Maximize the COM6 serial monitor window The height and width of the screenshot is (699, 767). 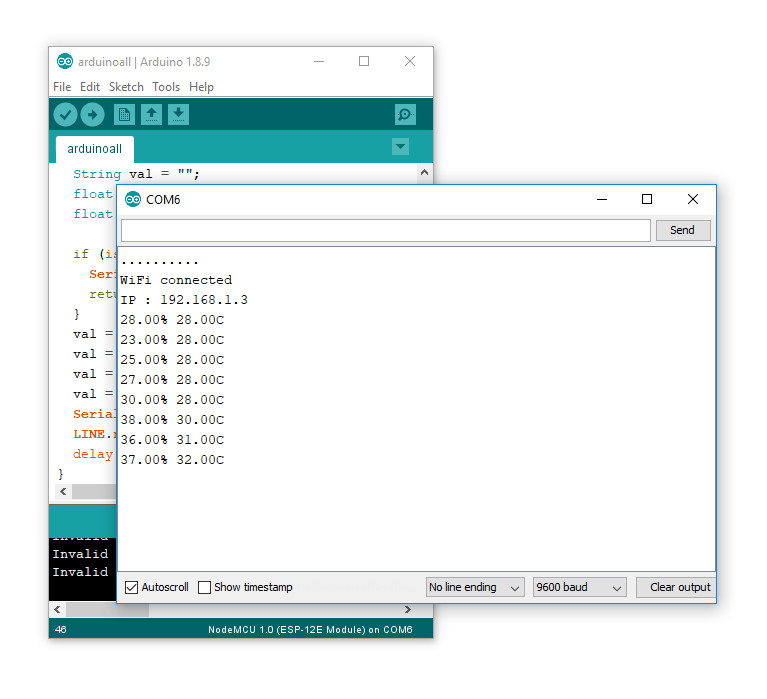(647, 199)
